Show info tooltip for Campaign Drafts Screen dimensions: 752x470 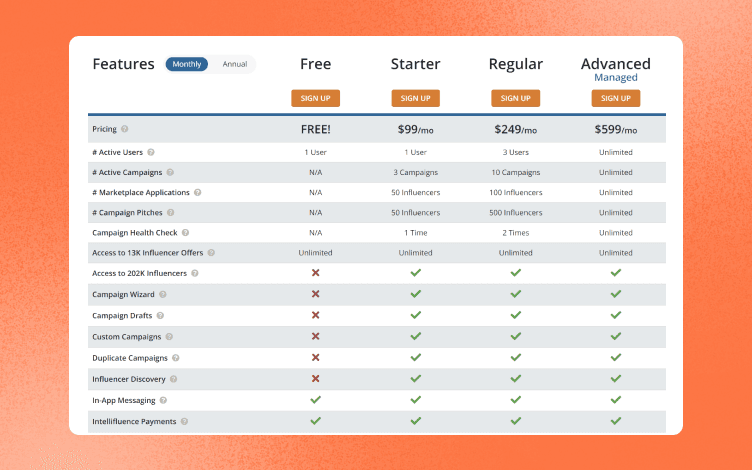pyautogui.click(x=160, y=316)
